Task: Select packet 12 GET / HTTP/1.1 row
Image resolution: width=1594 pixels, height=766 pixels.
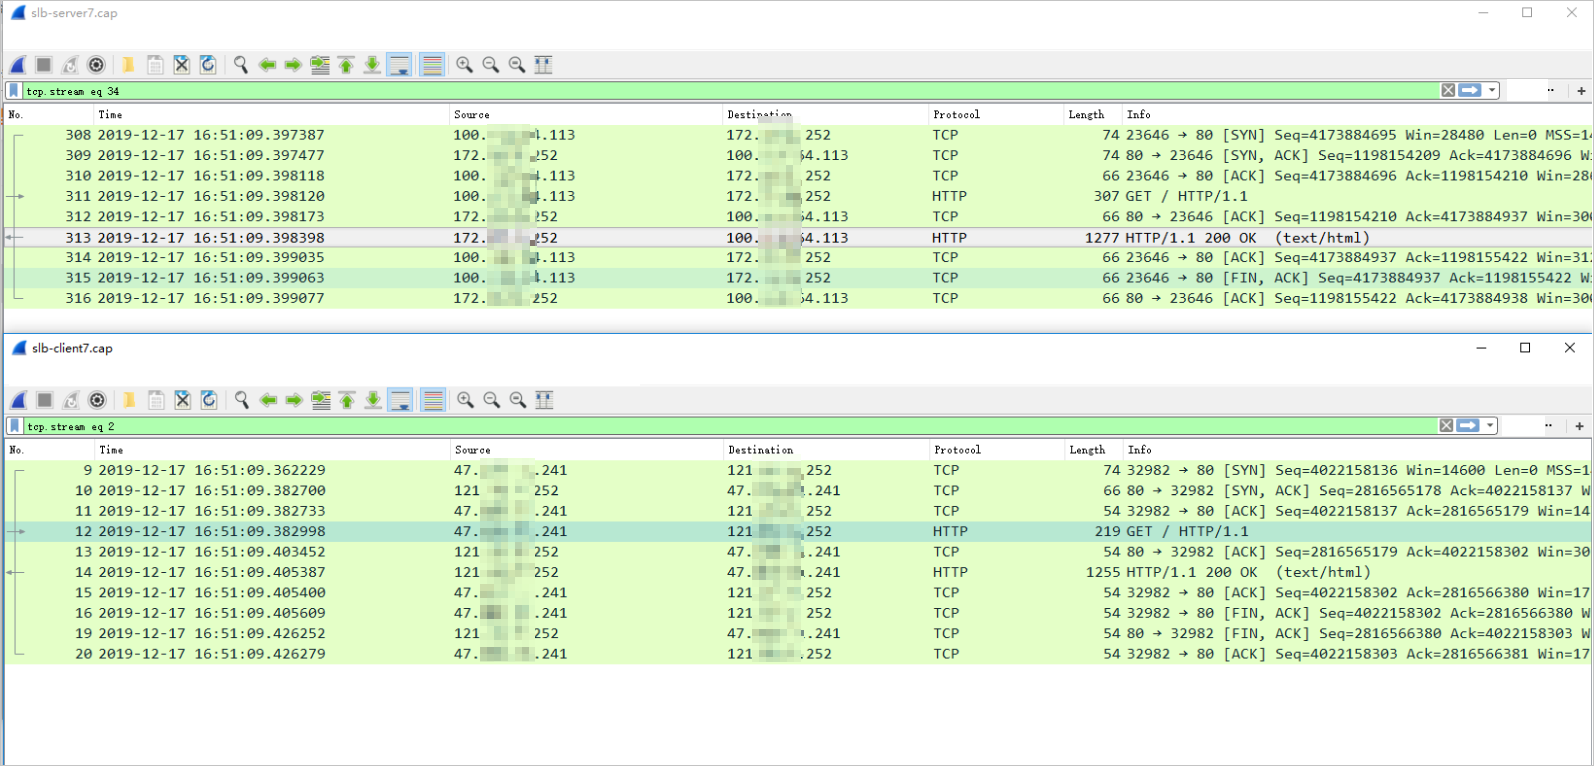Action: [797, 531]
